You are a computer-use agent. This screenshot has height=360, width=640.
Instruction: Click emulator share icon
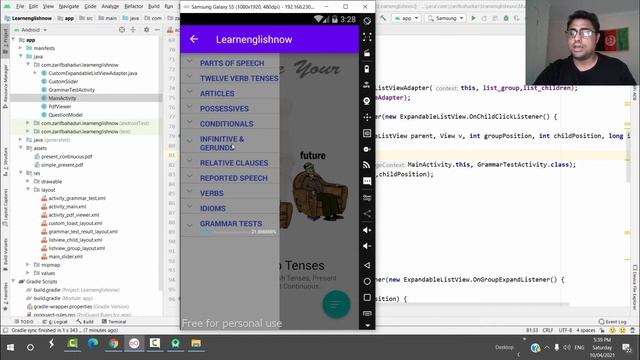(x=367, y=213)
